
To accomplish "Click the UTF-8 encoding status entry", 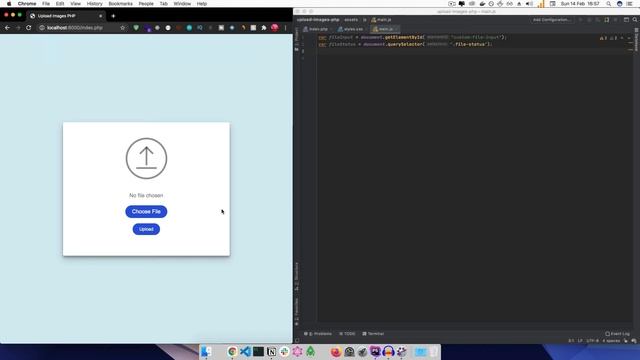I will pyautogui.click(x=592, y=341).
